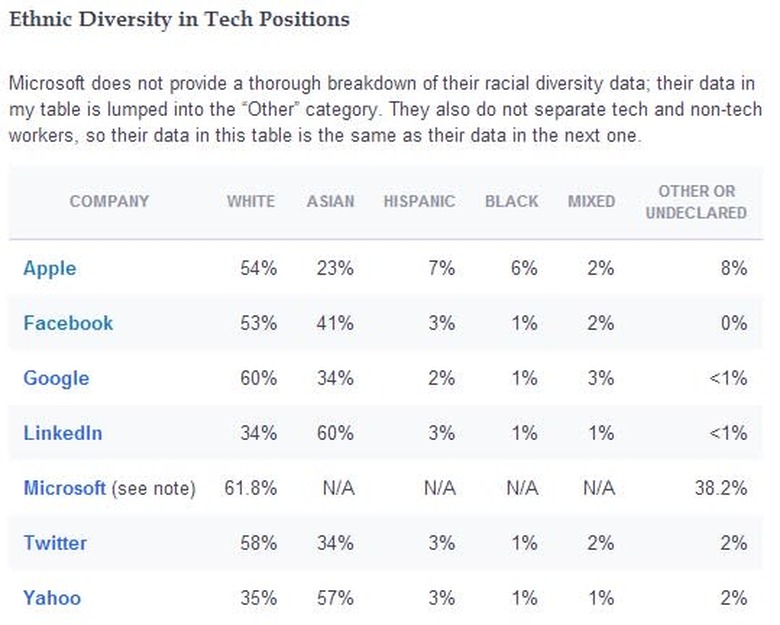Click the COMPANY column header
The image size is (780, 625).
(109, 201)
